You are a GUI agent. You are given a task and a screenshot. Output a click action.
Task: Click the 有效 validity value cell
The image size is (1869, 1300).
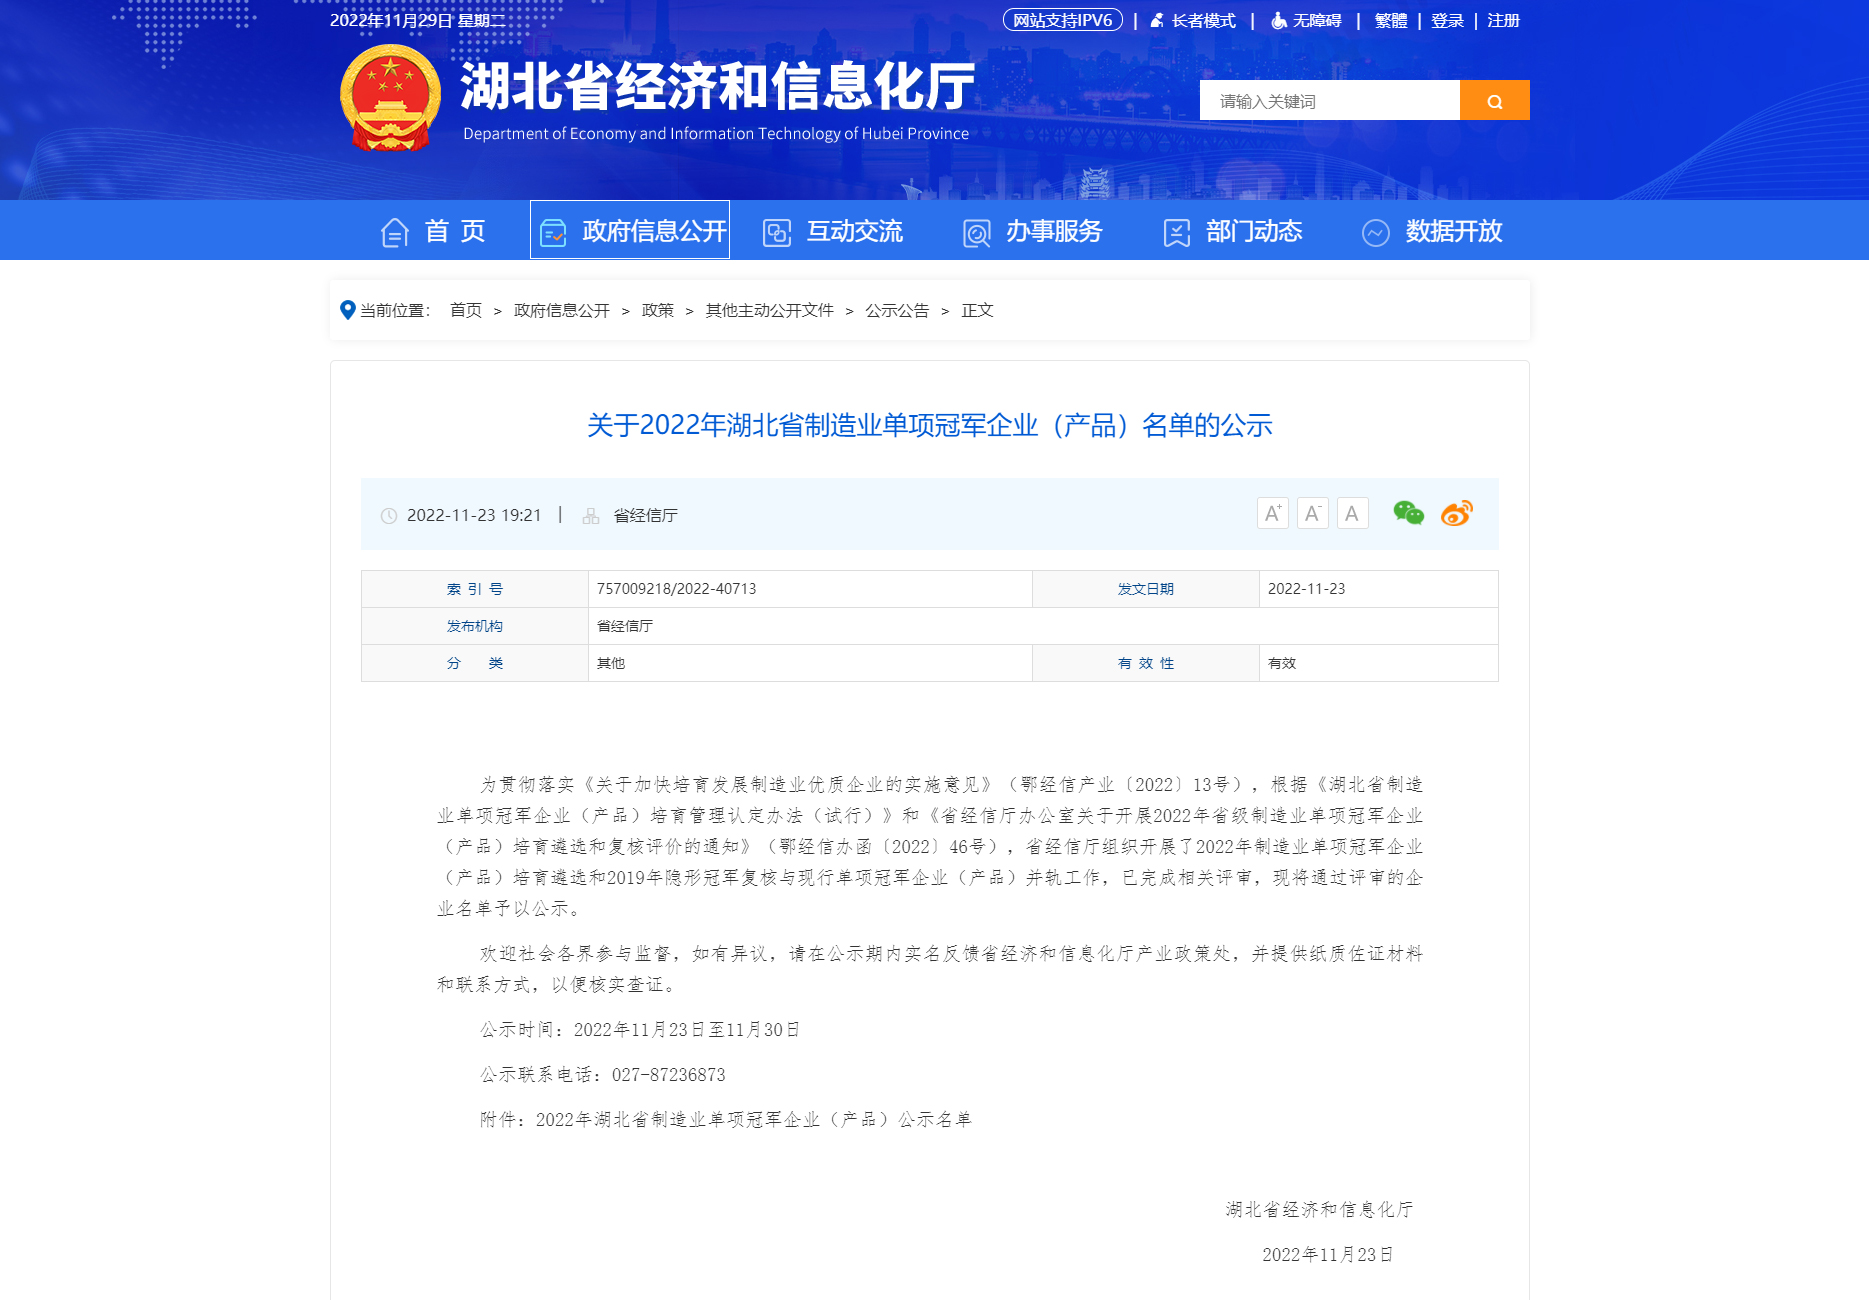click(x=1378, y=663)
